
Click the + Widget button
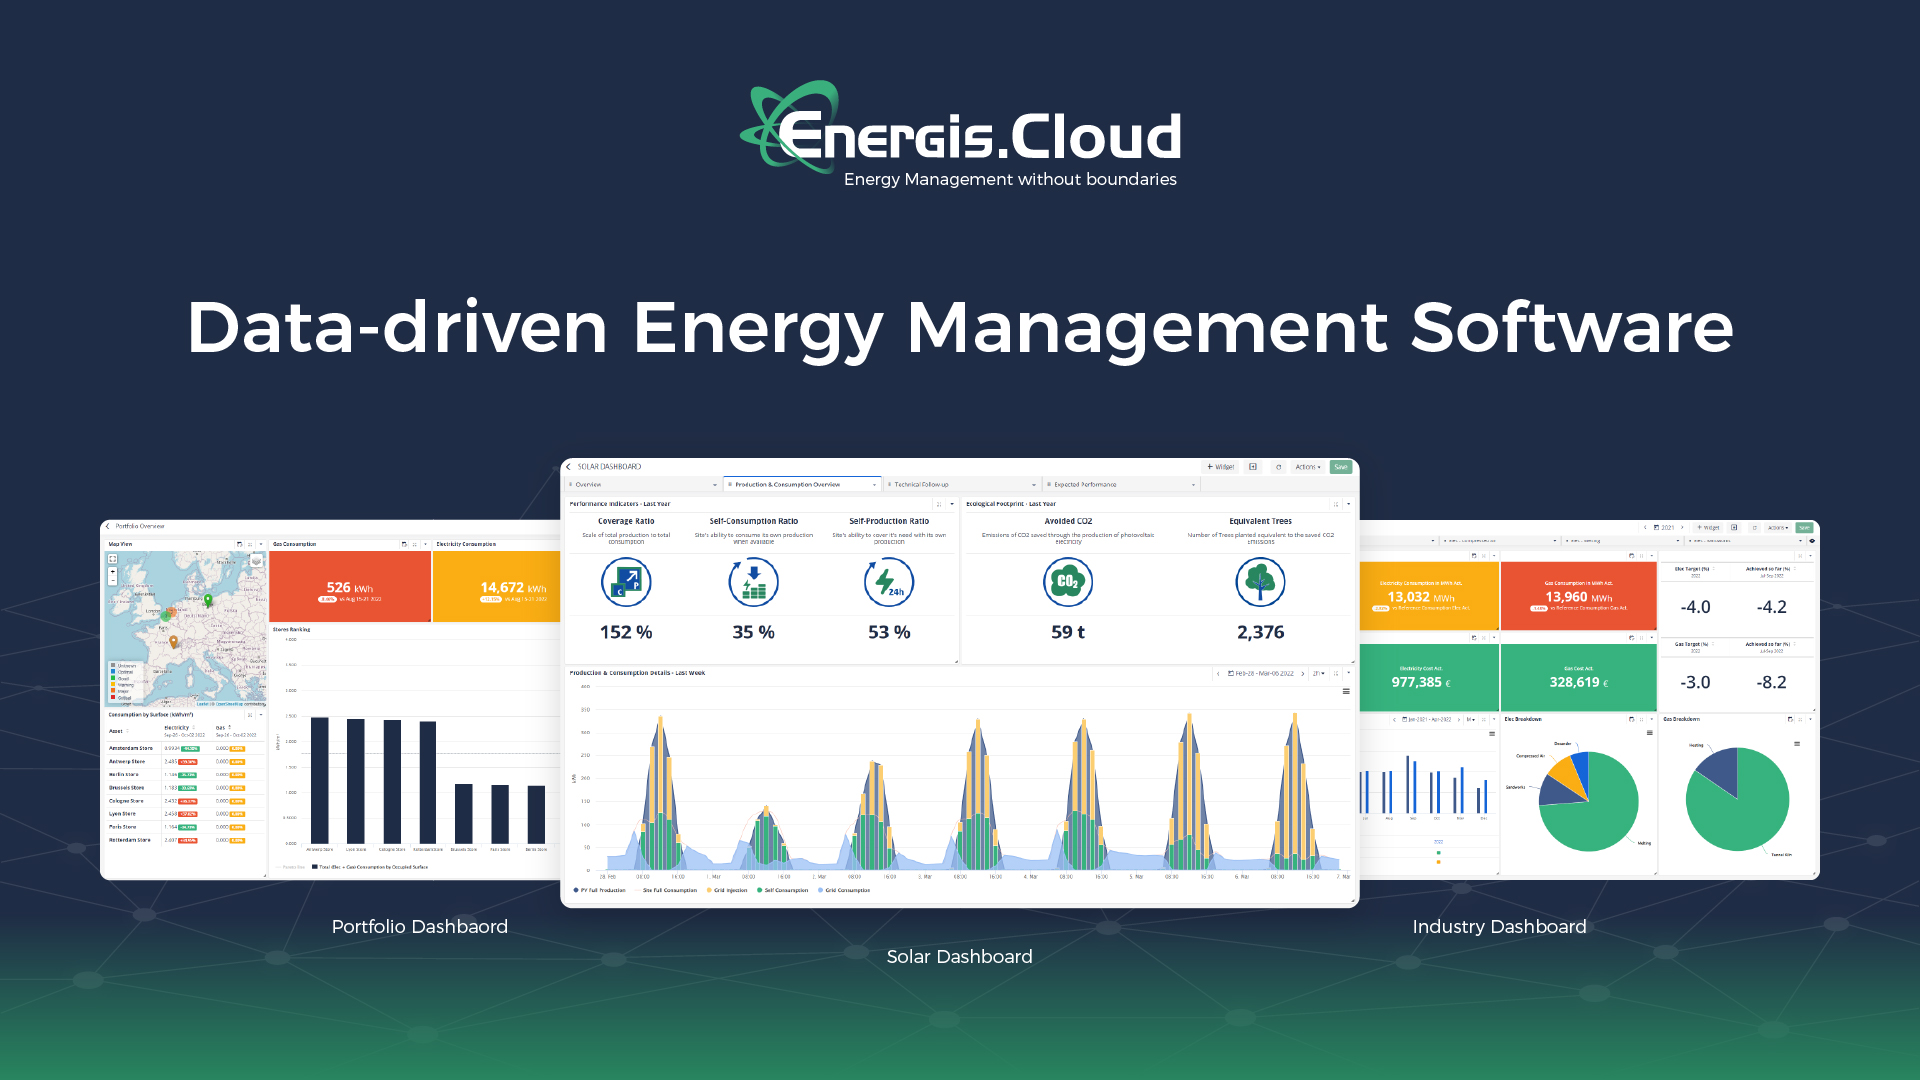pyautogui.click(x=1220, y=467)
